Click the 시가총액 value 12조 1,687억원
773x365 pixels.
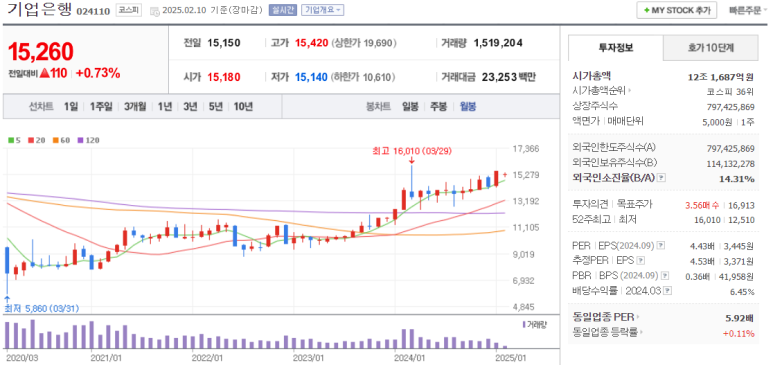721,76
